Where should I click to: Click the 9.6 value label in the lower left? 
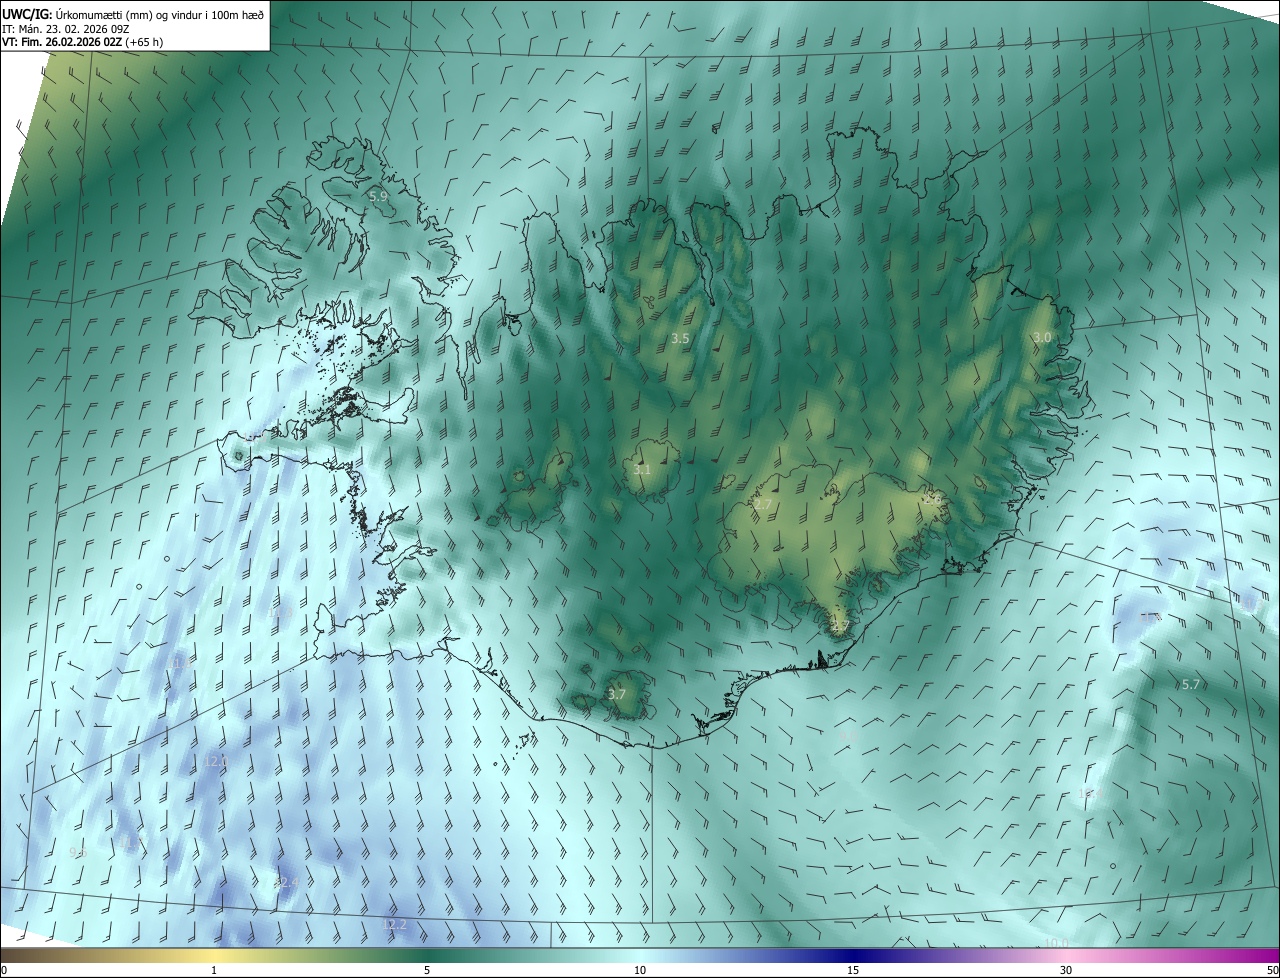78,853
